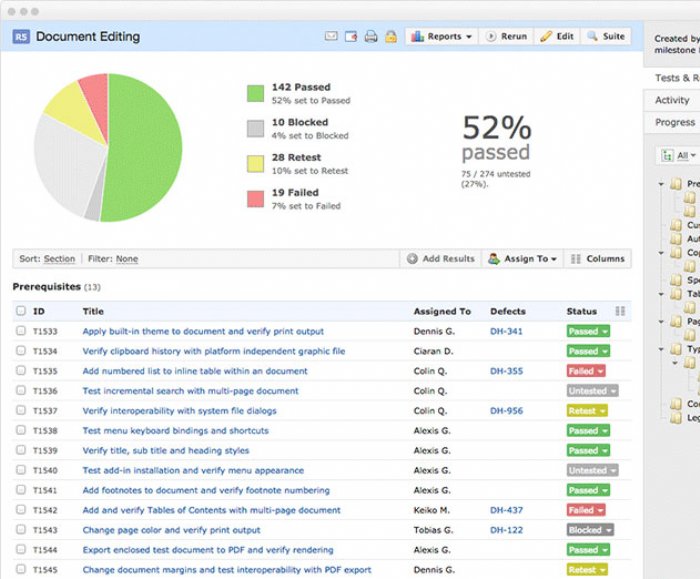
Task: Click the export icon beside the envelope
Action: pyautogui.click(x=351, y=37)
